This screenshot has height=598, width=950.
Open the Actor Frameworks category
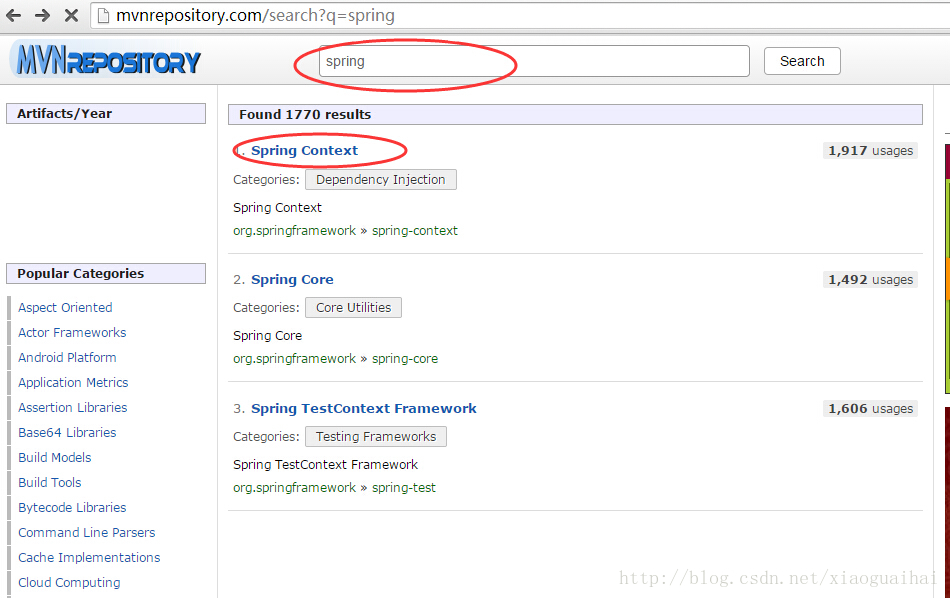click(72, 333)
